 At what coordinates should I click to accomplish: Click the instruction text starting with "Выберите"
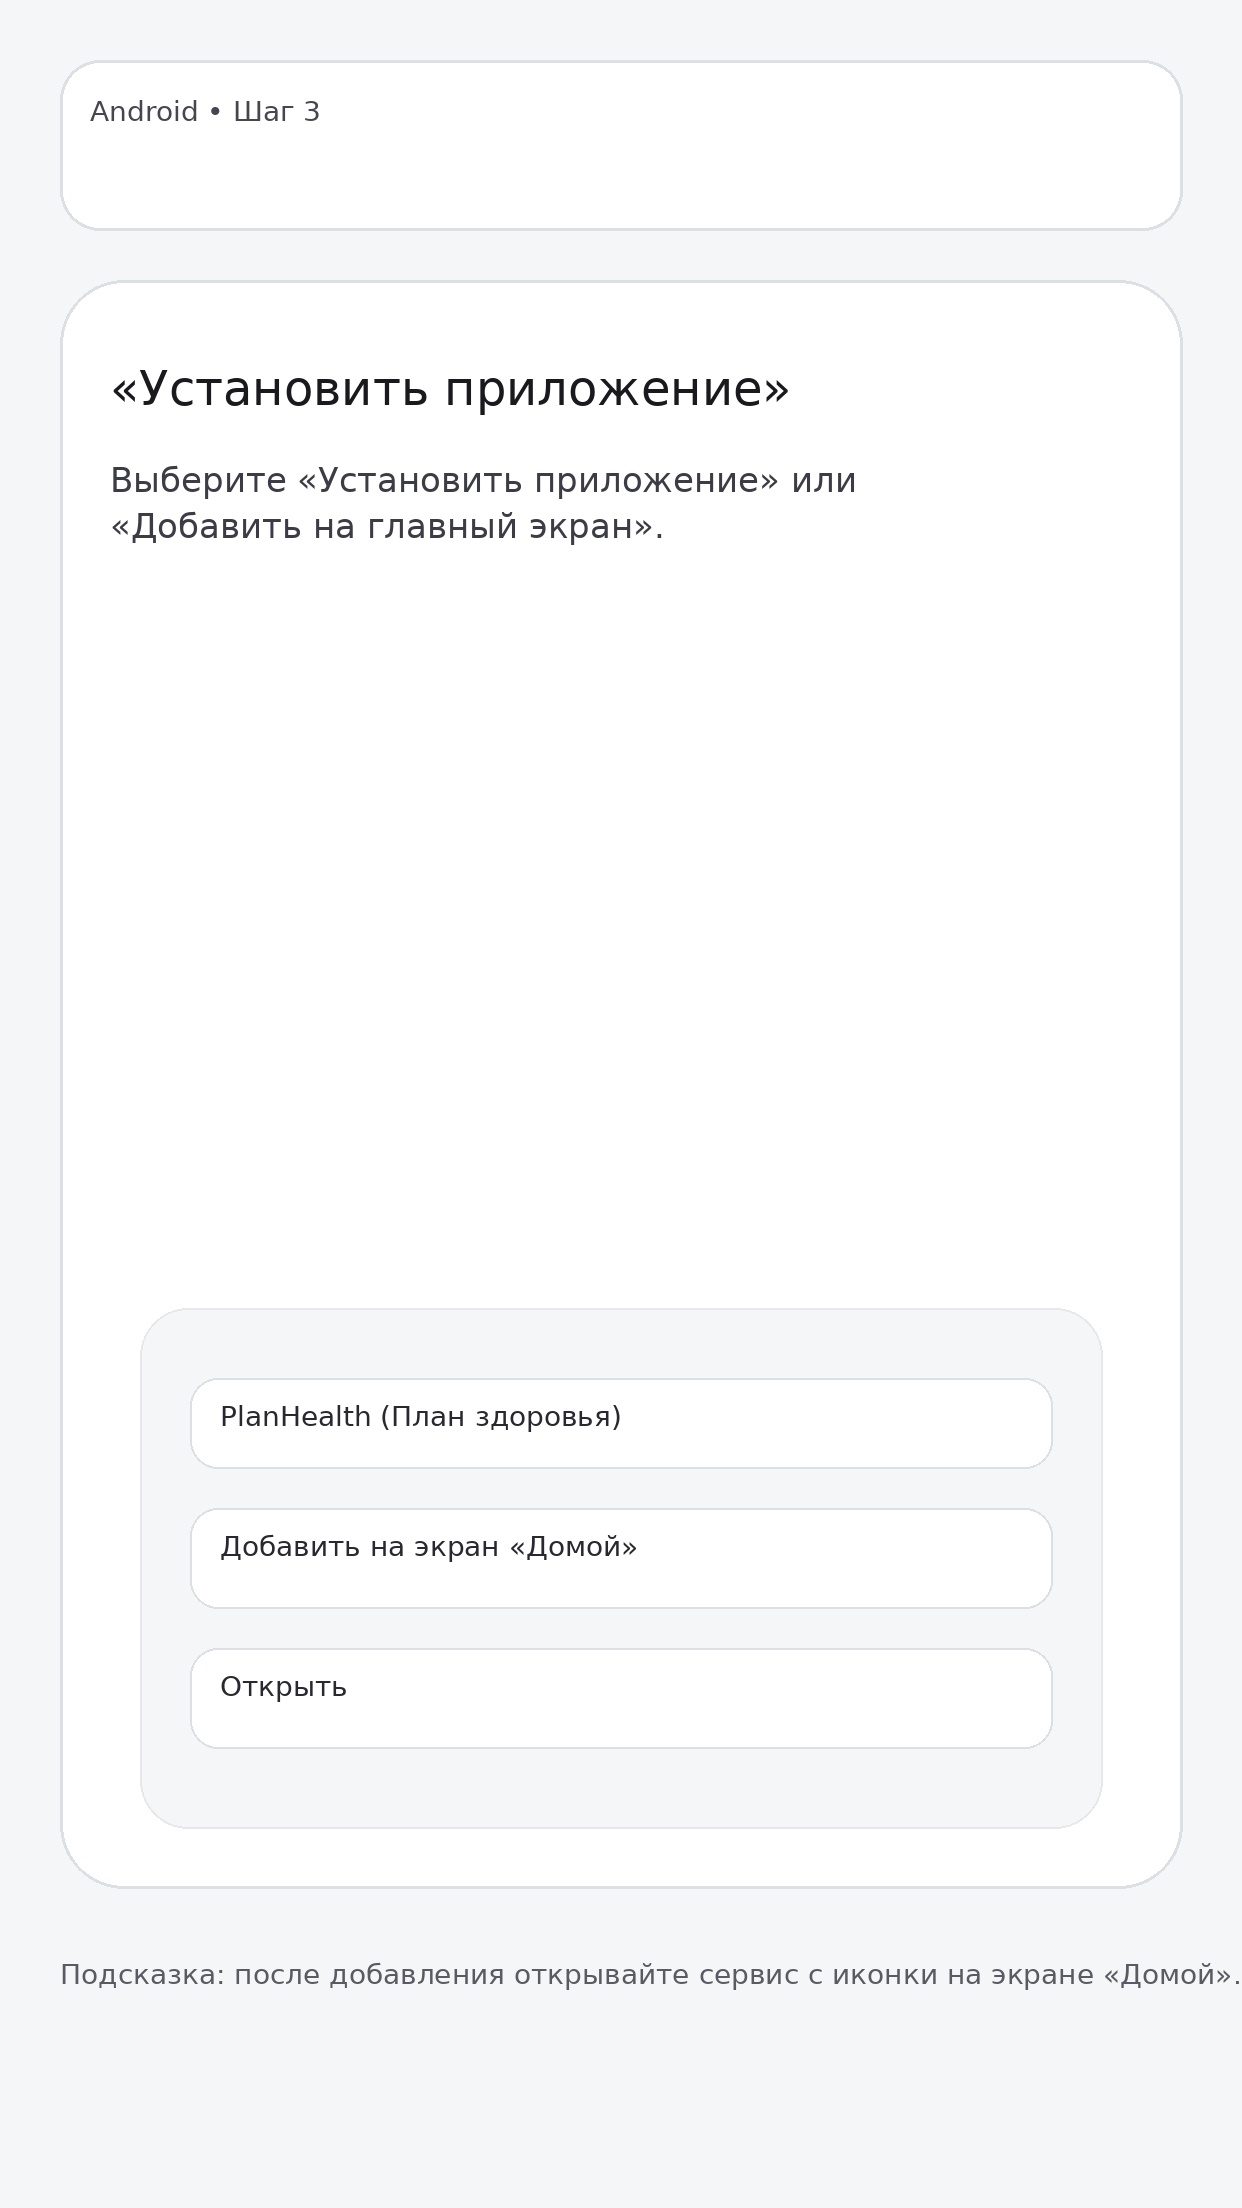tap(483, 481)
